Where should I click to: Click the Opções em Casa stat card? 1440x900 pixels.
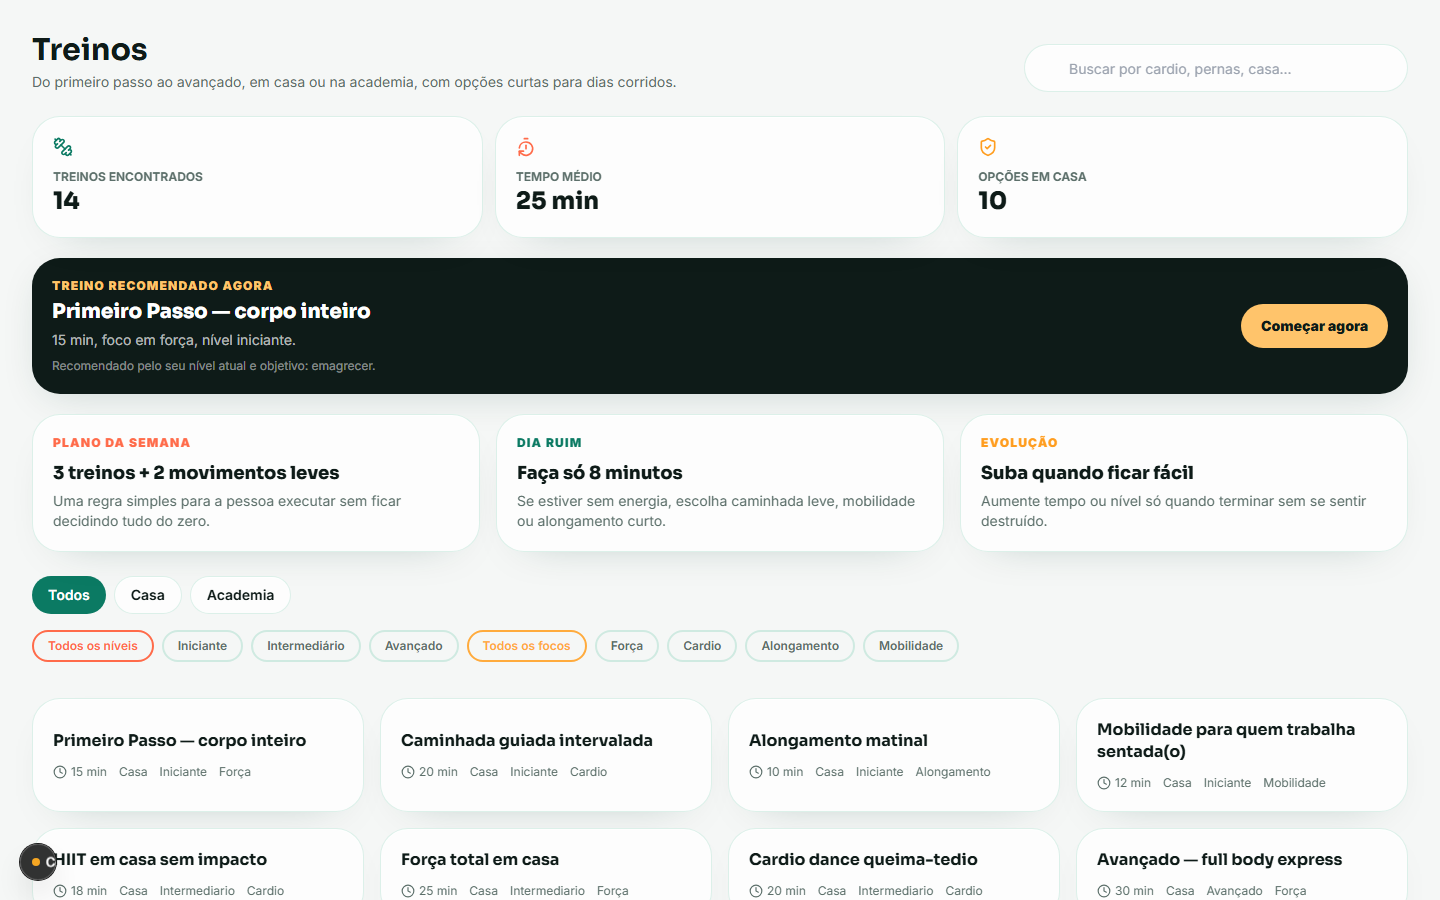coord(1182,177)
